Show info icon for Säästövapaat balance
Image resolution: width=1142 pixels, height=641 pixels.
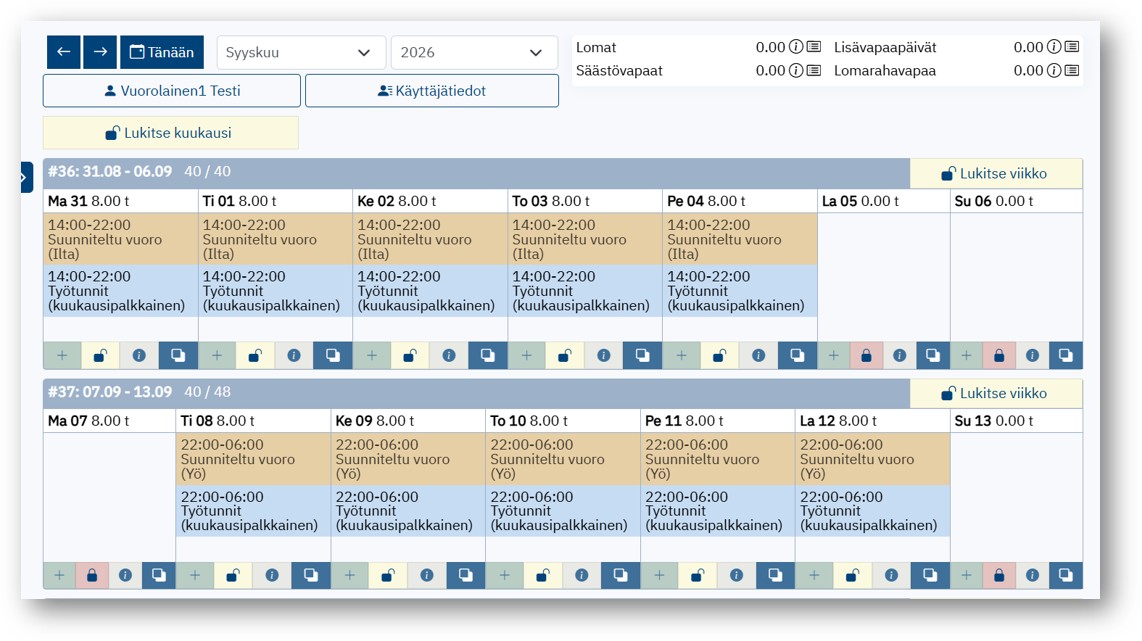[796, 71]
